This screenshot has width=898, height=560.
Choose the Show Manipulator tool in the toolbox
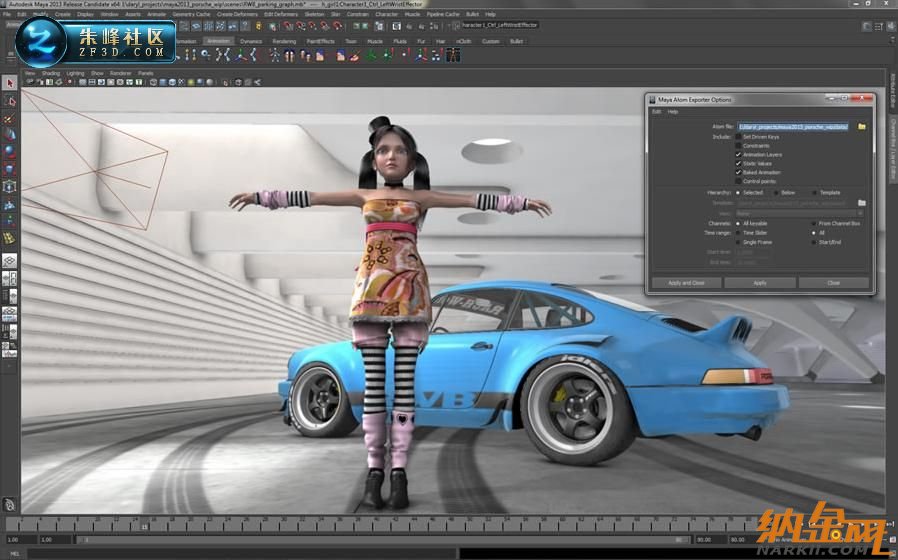click(x=10, y=220)
